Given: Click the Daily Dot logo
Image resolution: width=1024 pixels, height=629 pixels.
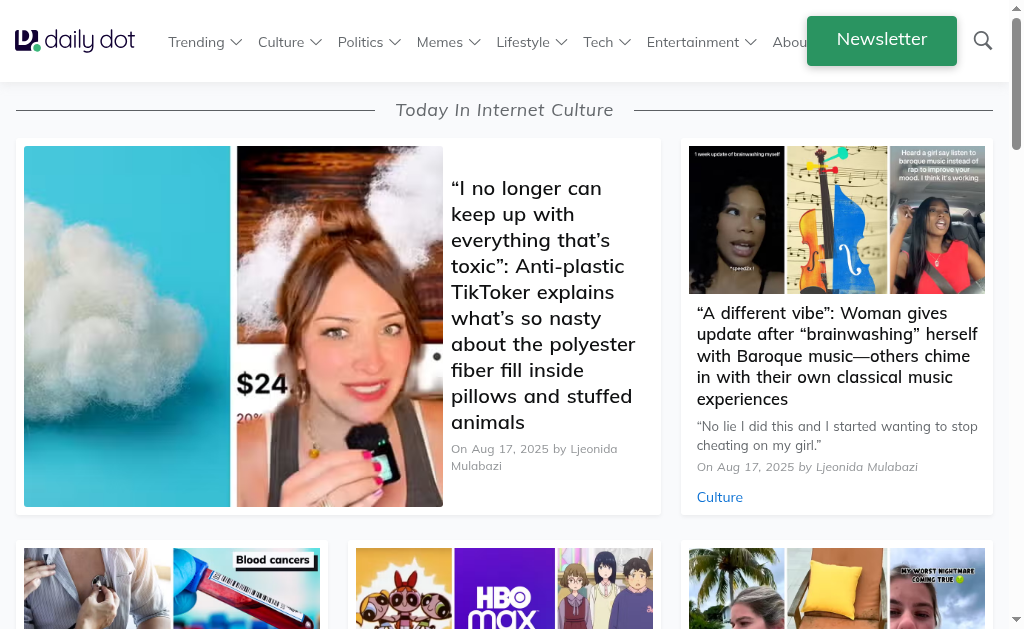Looking at the screenshot, I should pos(75,40).
